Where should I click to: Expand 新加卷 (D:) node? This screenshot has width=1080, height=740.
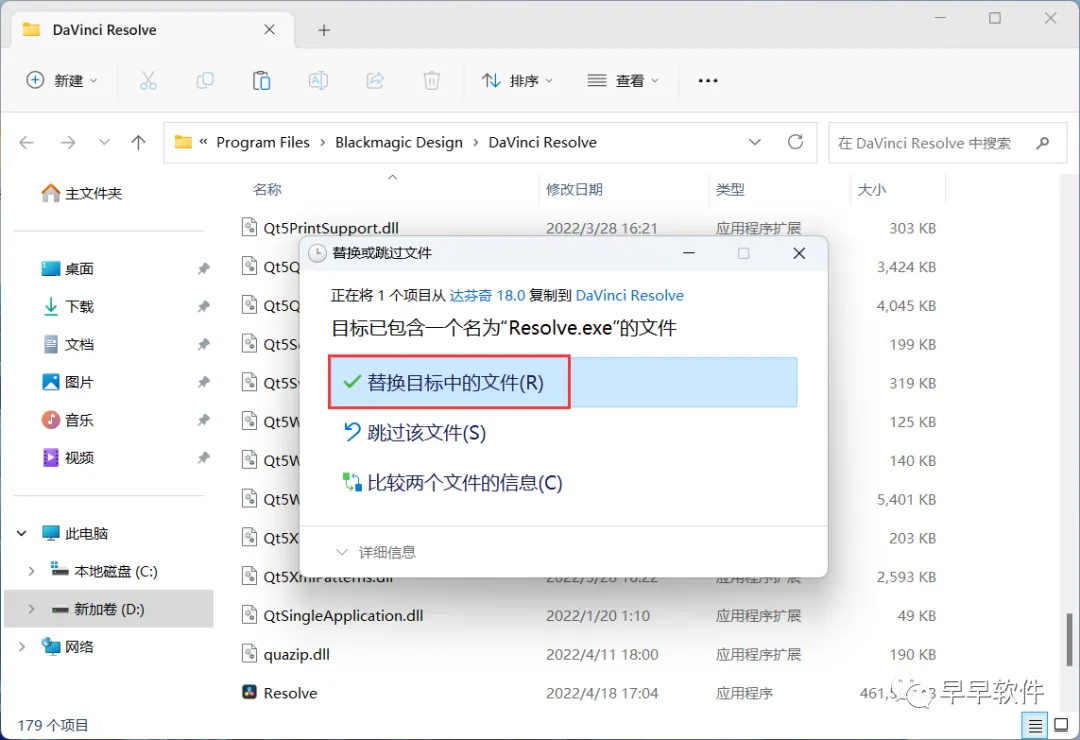tap(31, 609)
